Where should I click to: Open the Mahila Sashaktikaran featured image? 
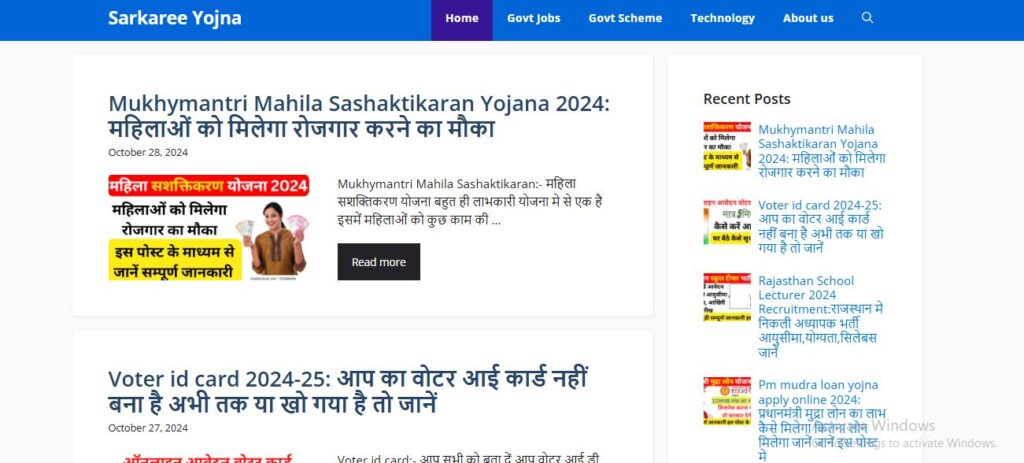pyautogui.click(x=209, y=228)
